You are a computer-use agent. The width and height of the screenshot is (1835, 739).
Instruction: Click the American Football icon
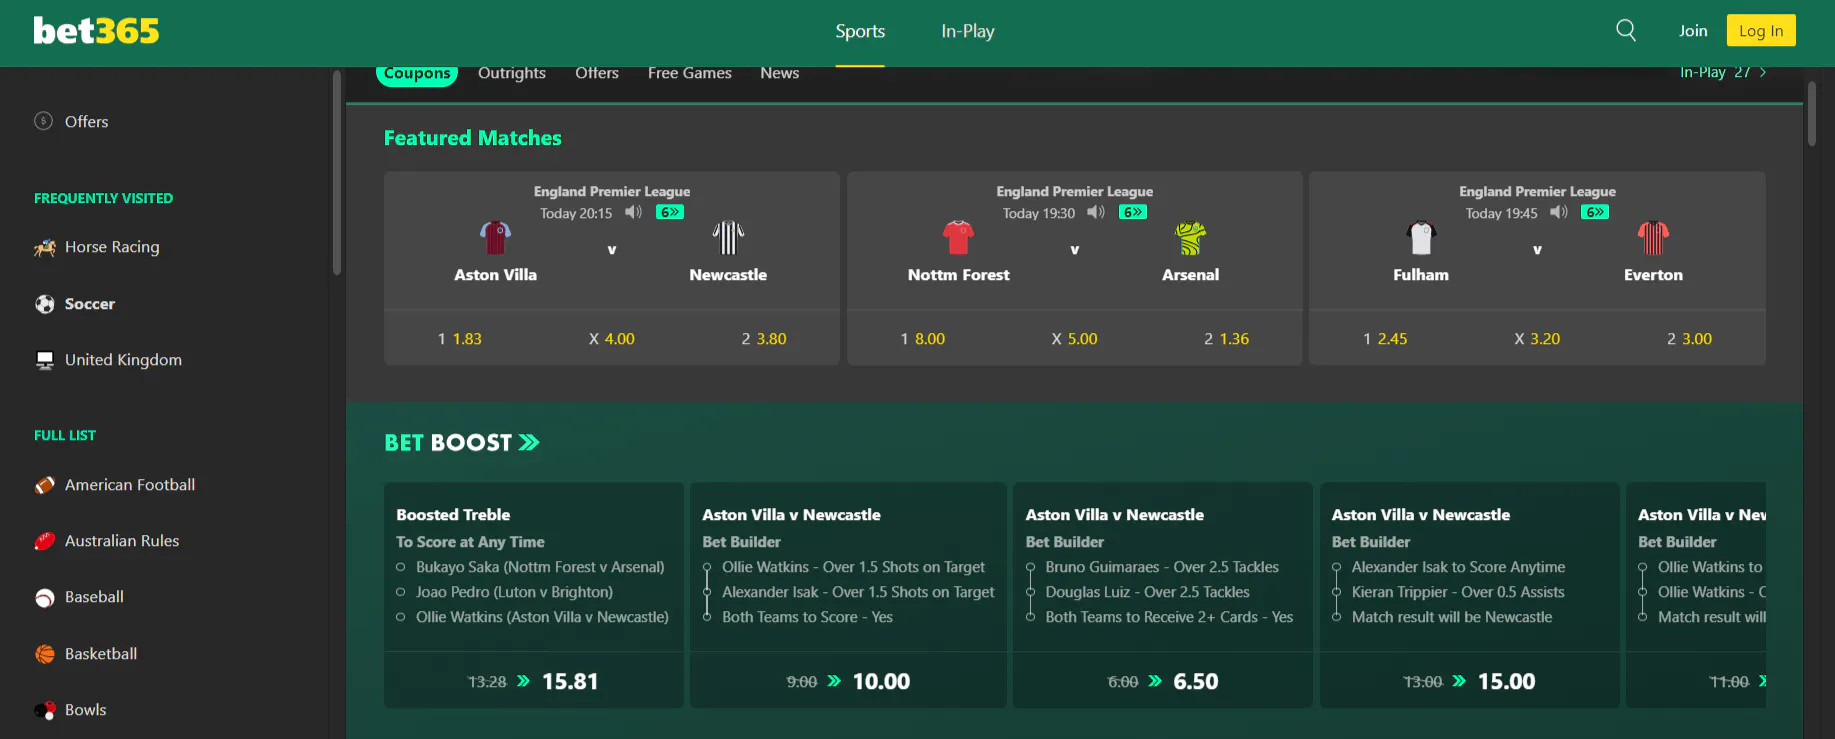coord(45,485)
